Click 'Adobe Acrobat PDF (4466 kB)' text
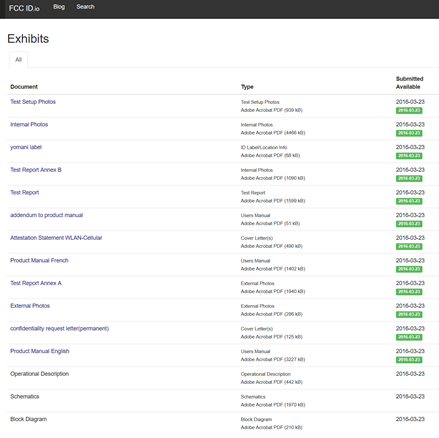The height and width of the screenshot is (438, 439). pos(273,133)
